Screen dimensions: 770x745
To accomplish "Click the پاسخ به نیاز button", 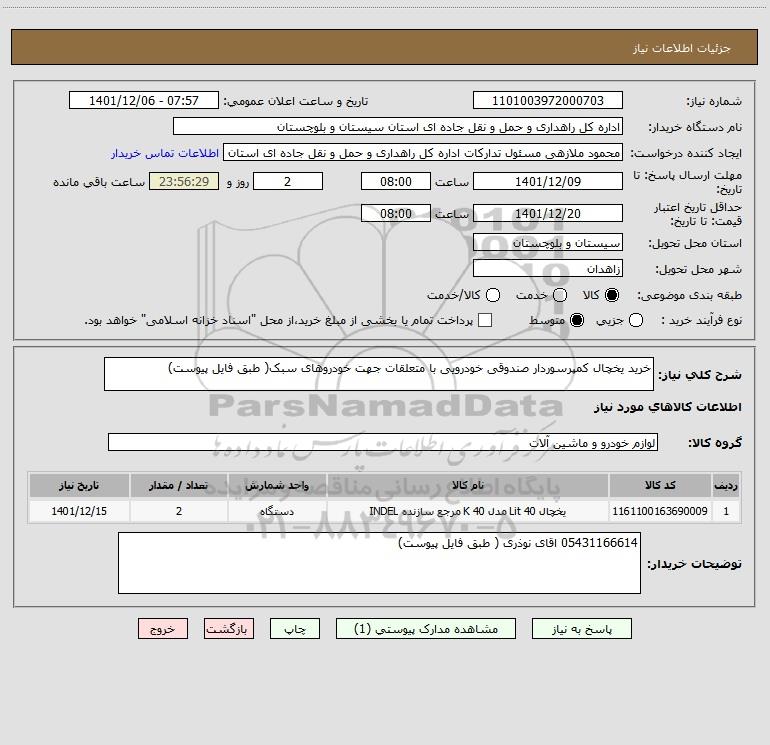I will pyautogui.click(x=581, y=629).
